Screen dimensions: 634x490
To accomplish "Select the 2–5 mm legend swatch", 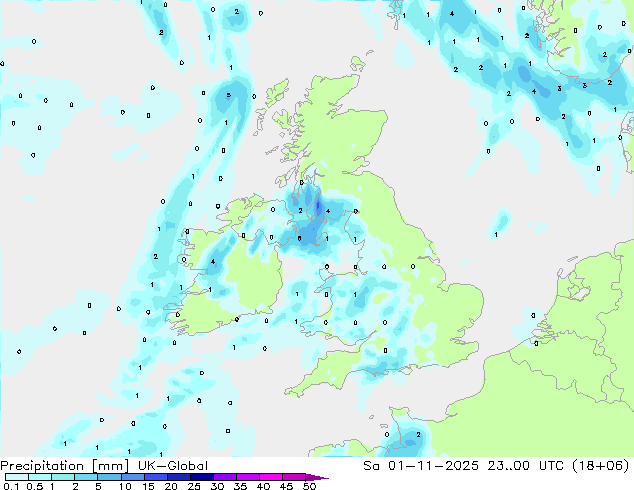I will pos(86,477).
